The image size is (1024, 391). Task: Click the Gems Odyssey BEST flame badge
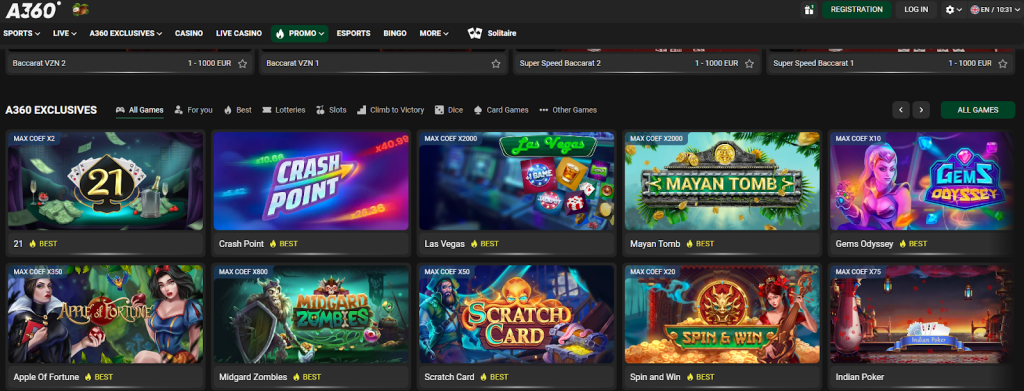(913, 244)
